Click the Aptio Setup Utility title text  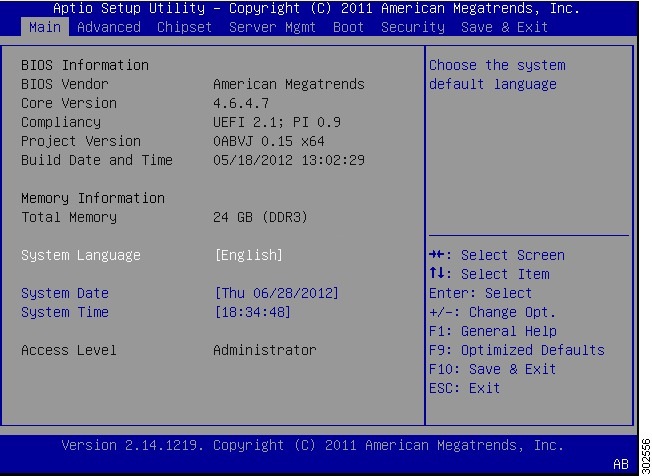tap(129, 8)
